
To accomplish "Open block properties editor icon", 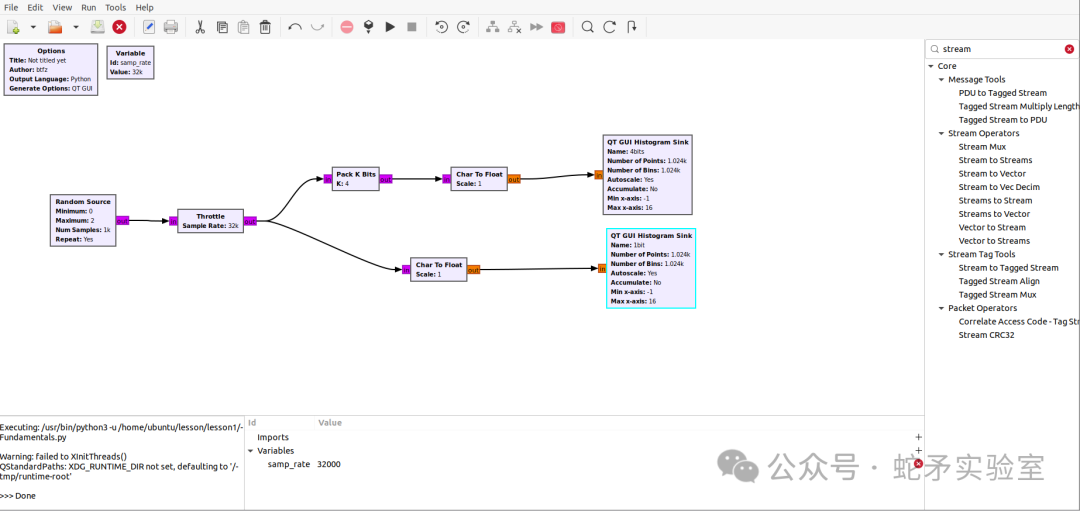I will [149, 27].
